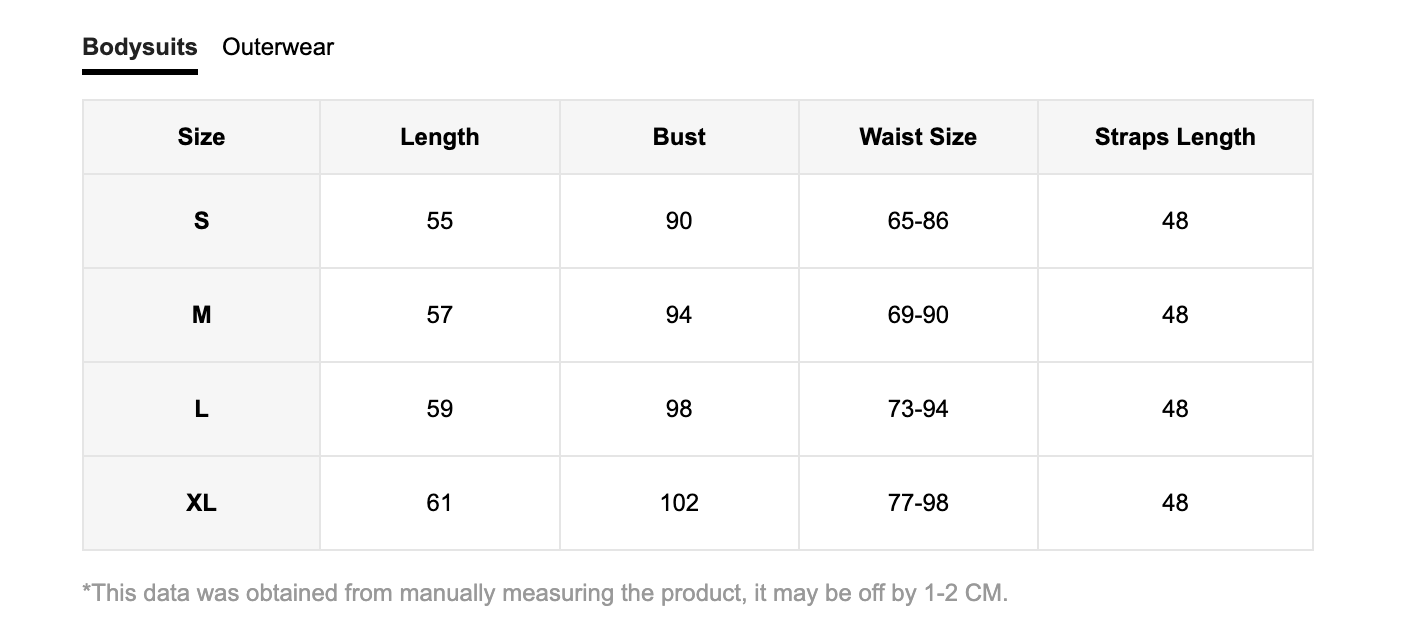This screenshot has width=1406, height=632.
Task: Click the Size column header
Action: click(201, 137)
